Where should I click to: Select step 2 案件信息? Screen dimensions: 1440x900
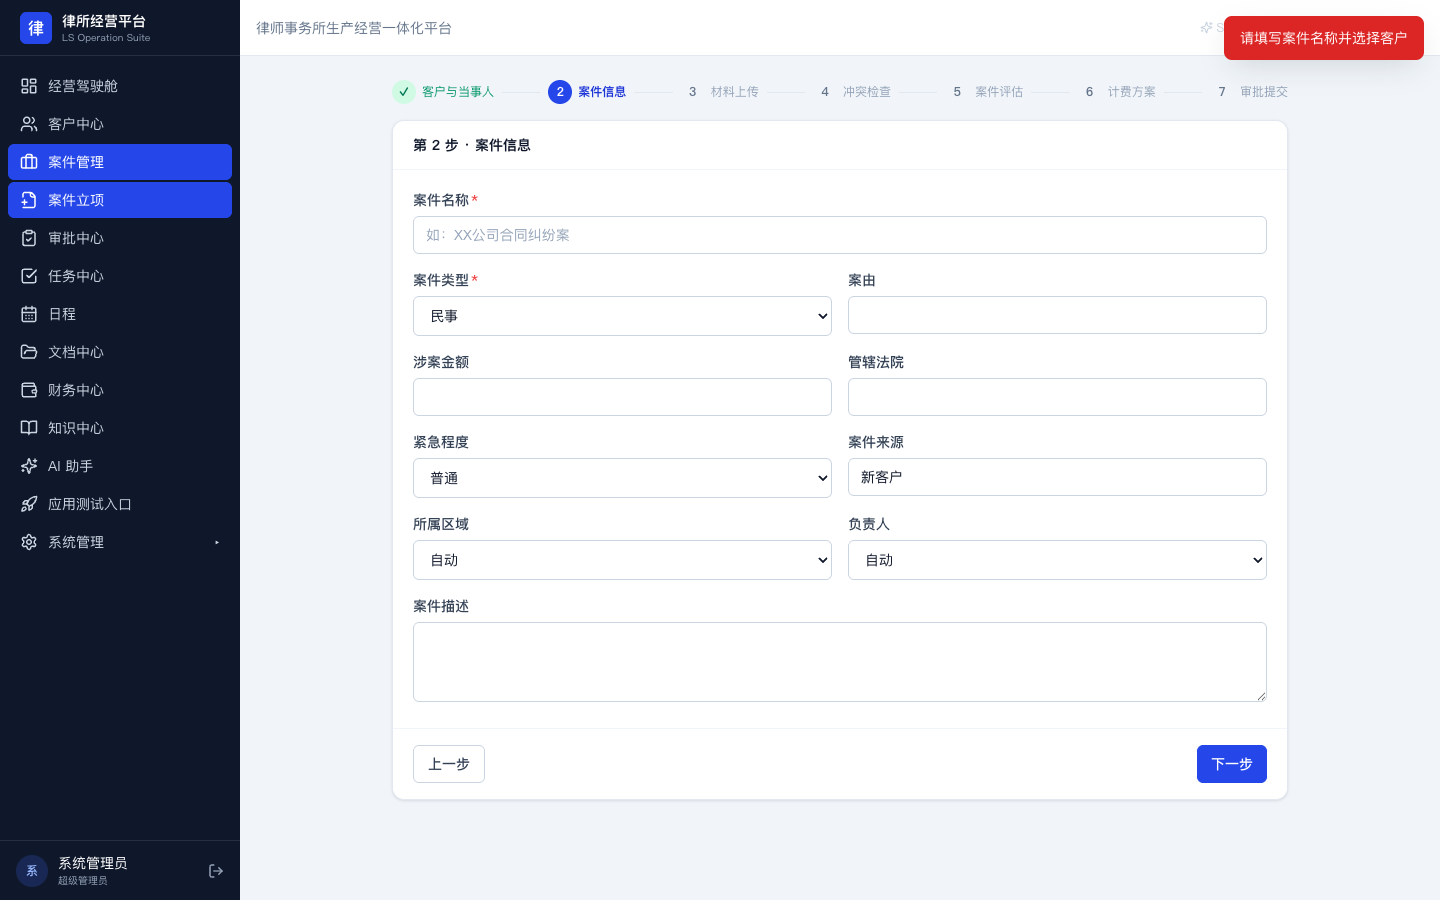pyautogui.click(x=587, y=92)
